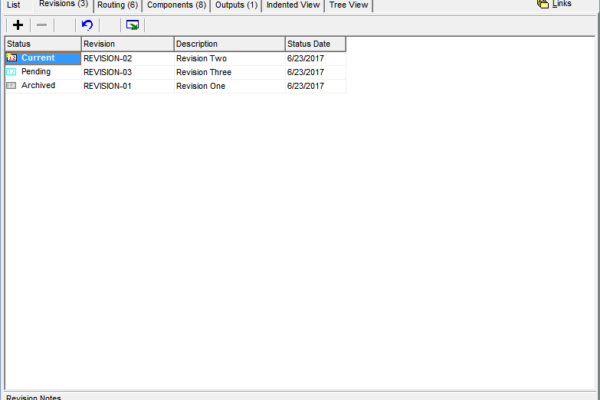Click the date in REVISION-02 row
Screen dimensions: 600x400
(316, 59)
